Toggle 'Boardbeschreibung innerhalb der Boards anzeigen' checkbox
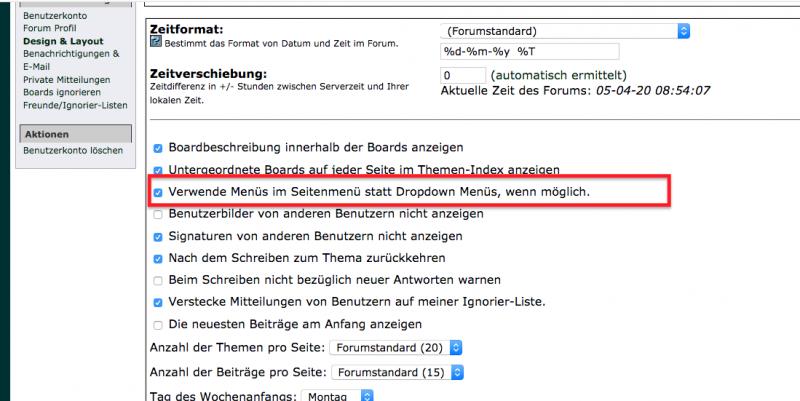 coord(158,146)
